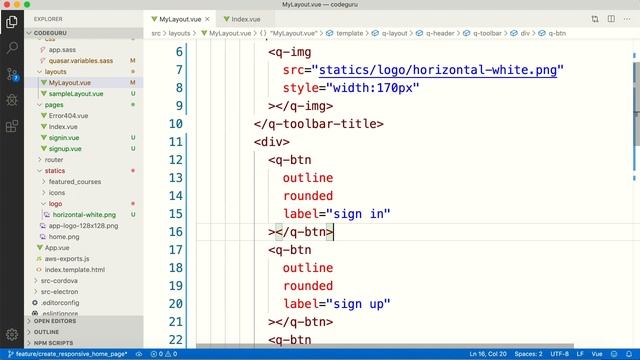This screenshot has height=360, width=640.
Task: Expand the OUTLINE section
Action: tap(84, 332)
